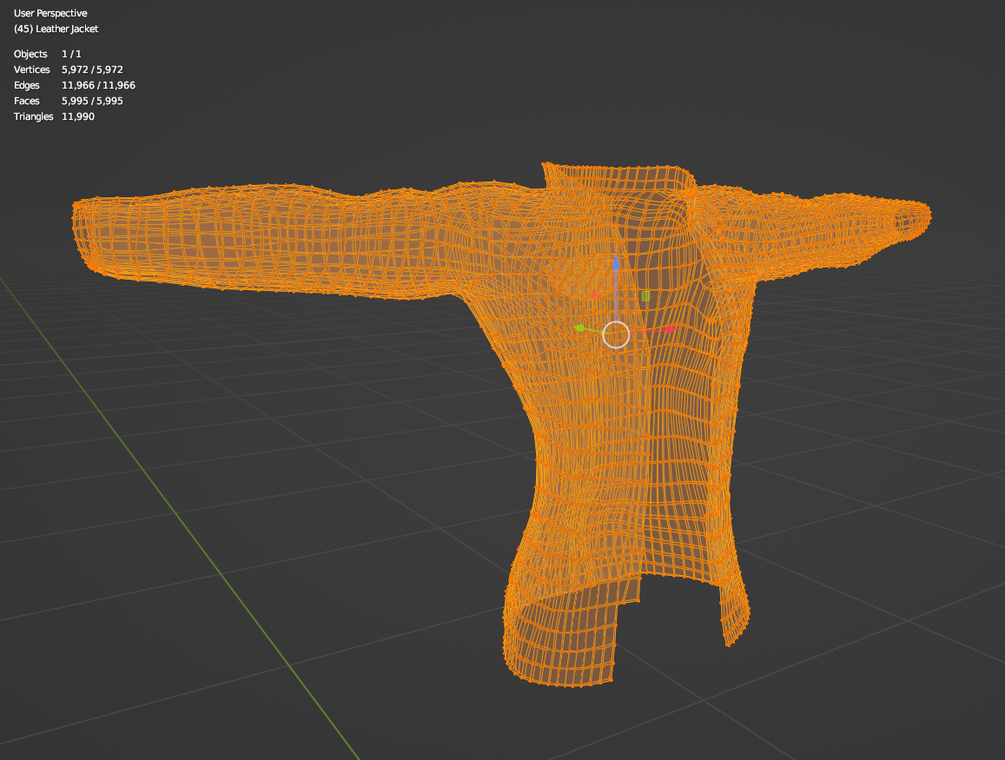
Task: Click the red X-axis gizmo arrow
Action: tap(670, 329)
